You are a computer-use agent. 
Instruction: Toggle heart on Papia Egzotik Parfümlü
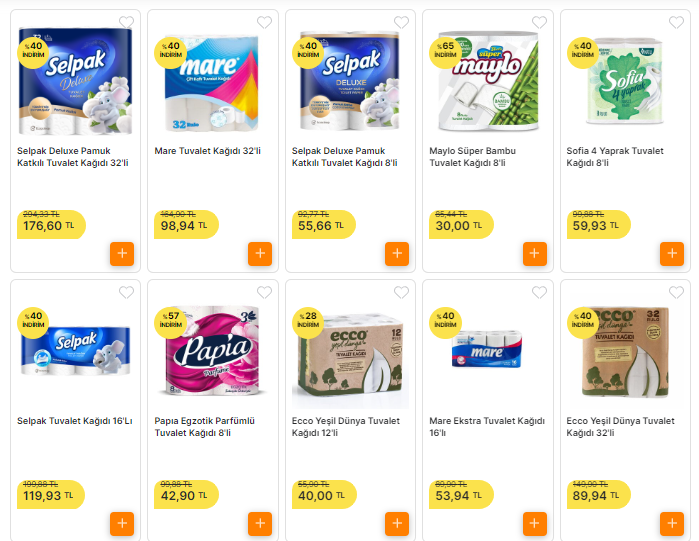pyautogui.click(x=264, y=293)
